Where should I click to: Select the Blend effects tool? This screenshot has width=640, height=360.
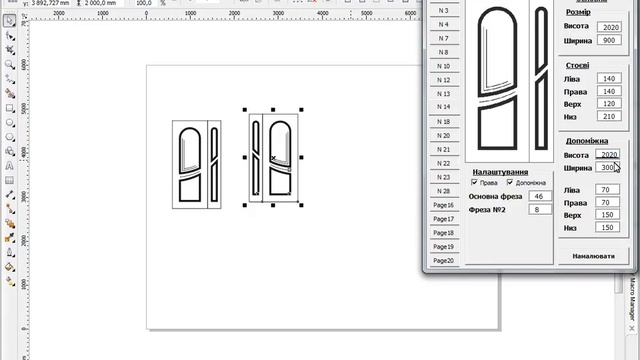[x=9, y=224]
